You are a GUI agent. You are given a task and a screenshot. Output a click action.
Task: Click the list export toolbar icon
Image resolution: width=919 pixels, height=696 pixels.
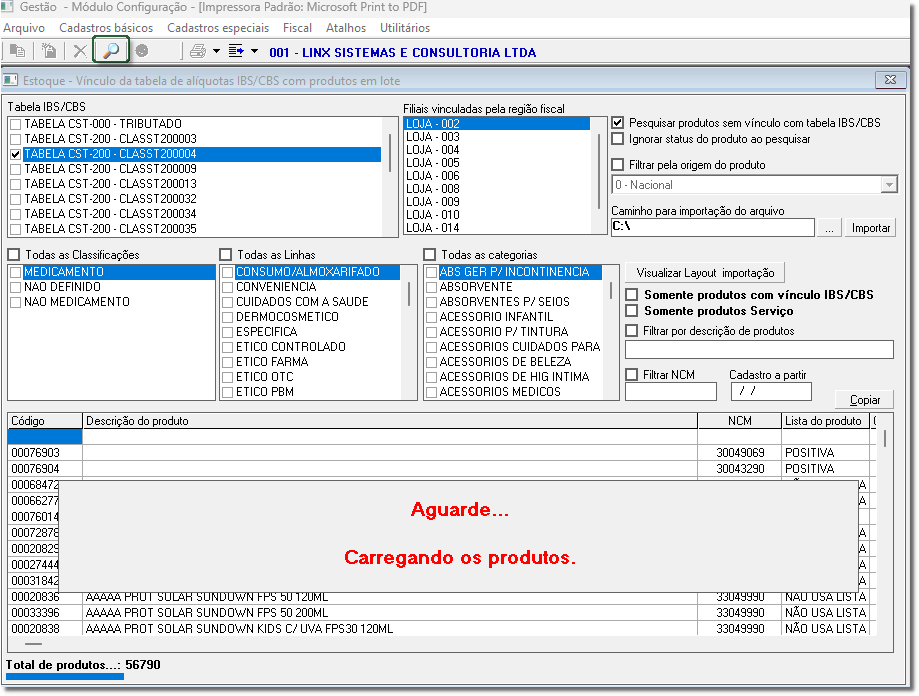[236, 51]
